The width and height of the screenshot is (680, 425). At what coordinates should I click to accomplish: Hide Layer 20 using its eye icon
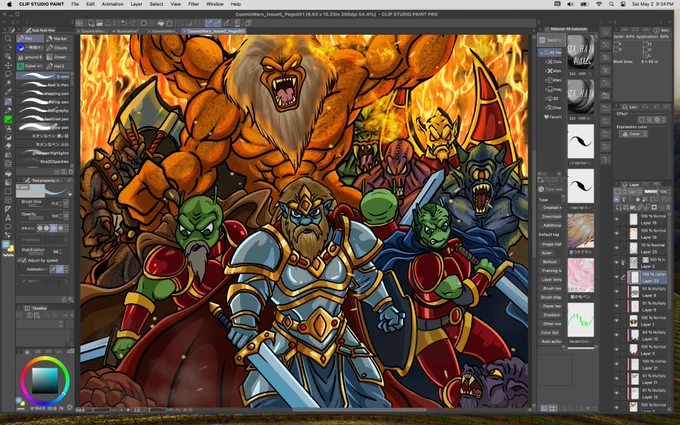(617, 248)
